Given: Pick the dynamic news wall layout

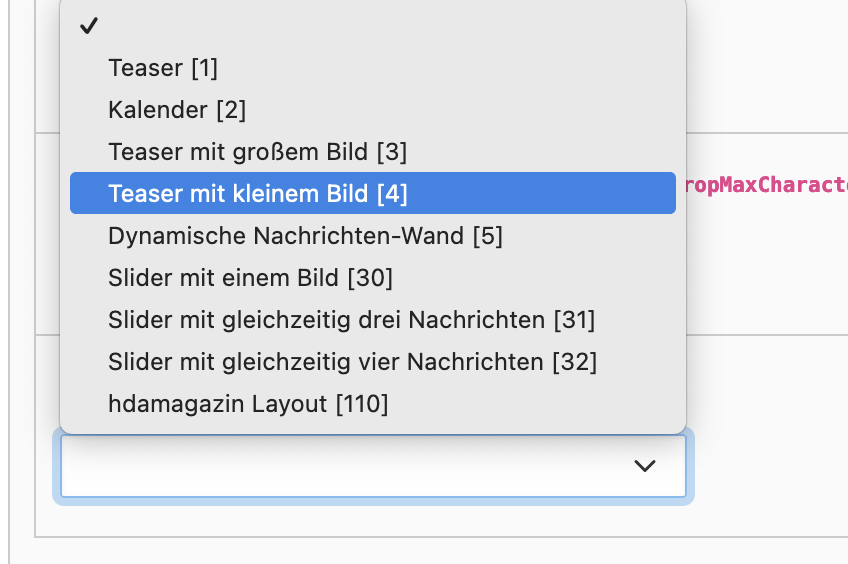Looking at the screenshot, I should 373,236.
